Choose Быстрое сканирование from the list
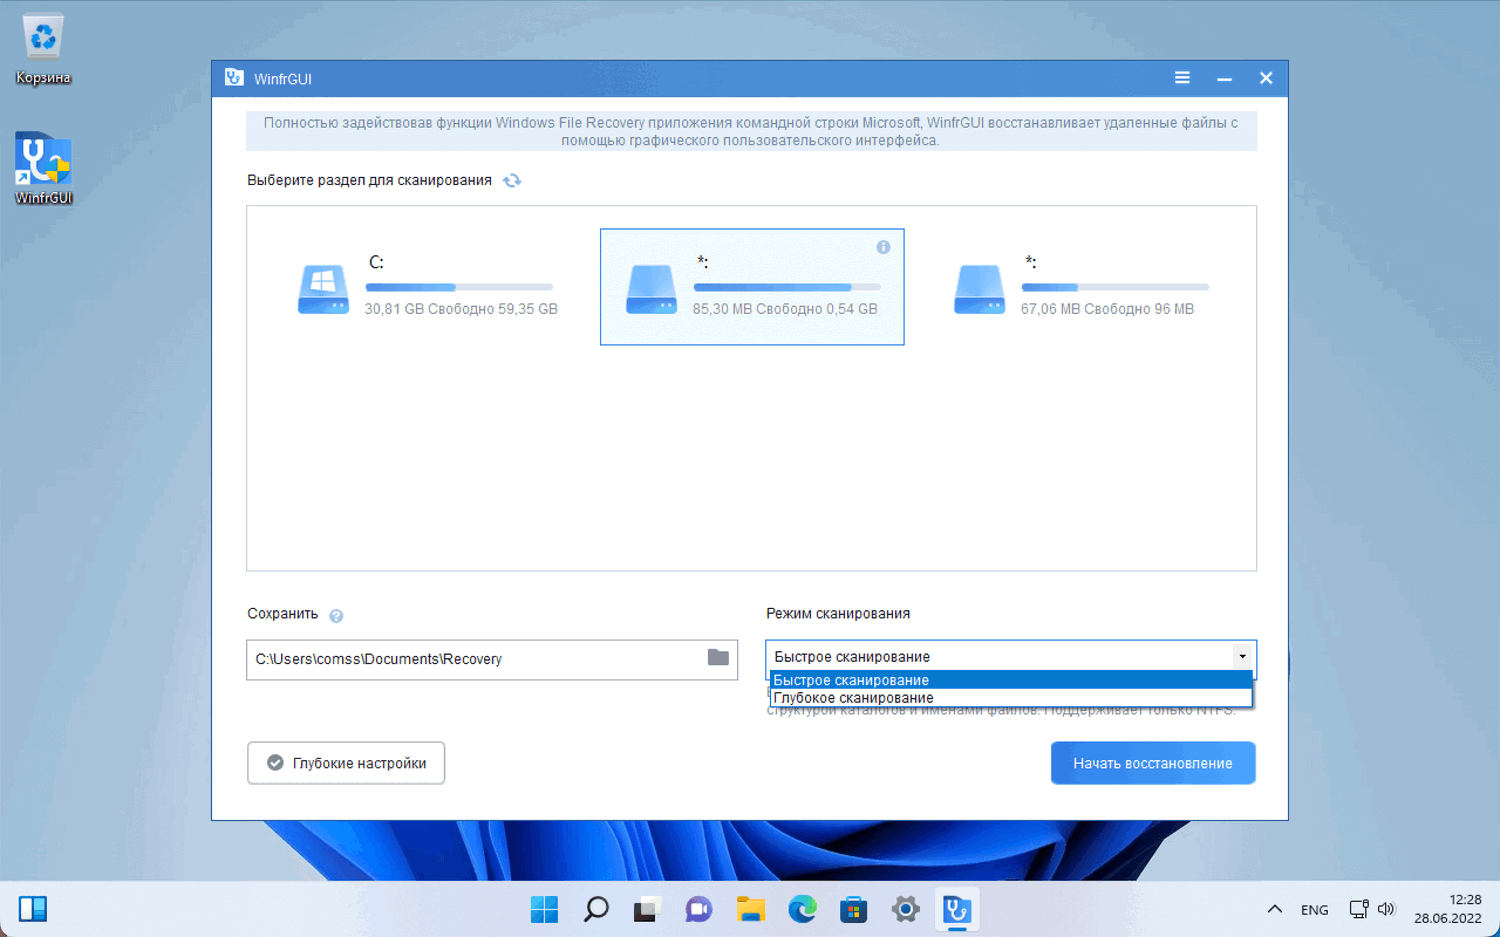 [x=1011, y=680]
